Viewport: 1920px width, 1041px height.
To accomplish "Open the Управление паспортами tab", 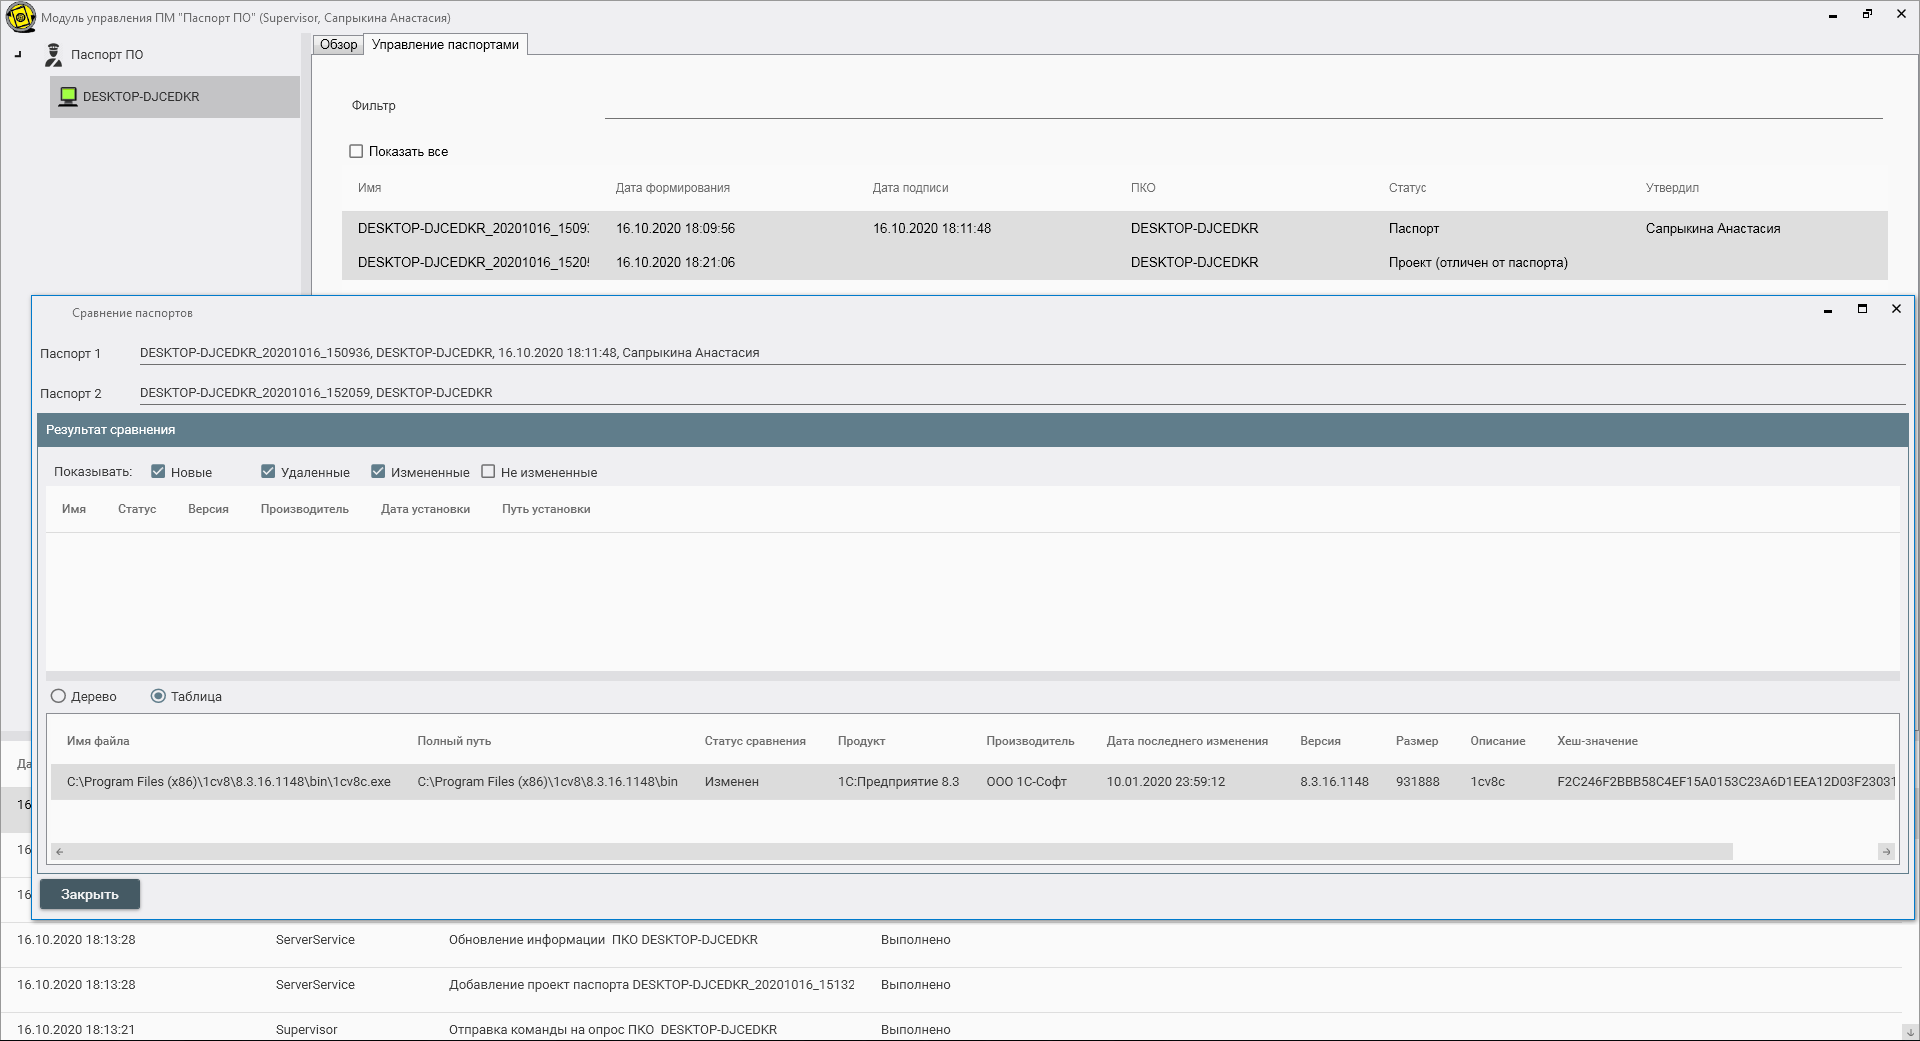I will tap(445, 45).
